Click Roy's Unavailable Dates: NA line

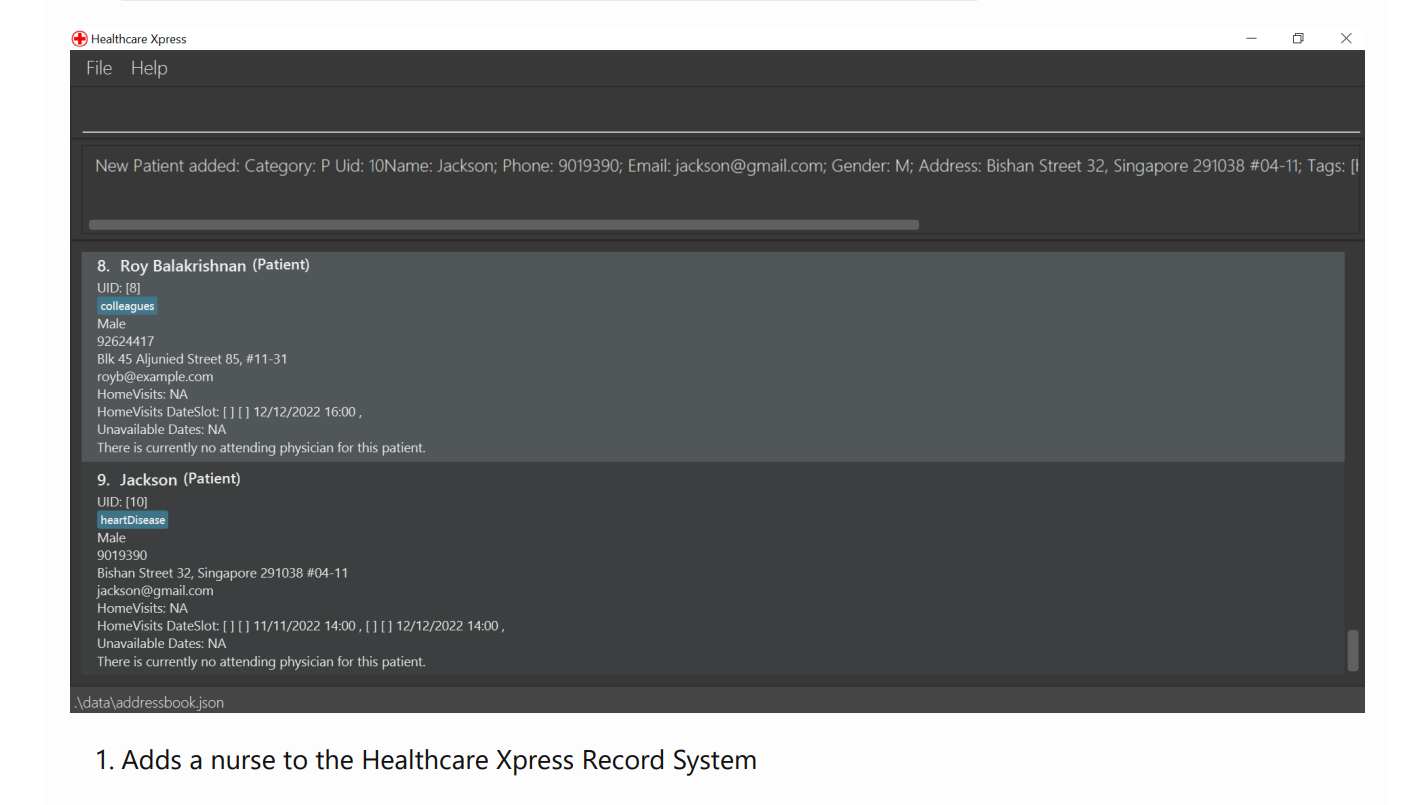pyautogui.click(x=161, y=430)
